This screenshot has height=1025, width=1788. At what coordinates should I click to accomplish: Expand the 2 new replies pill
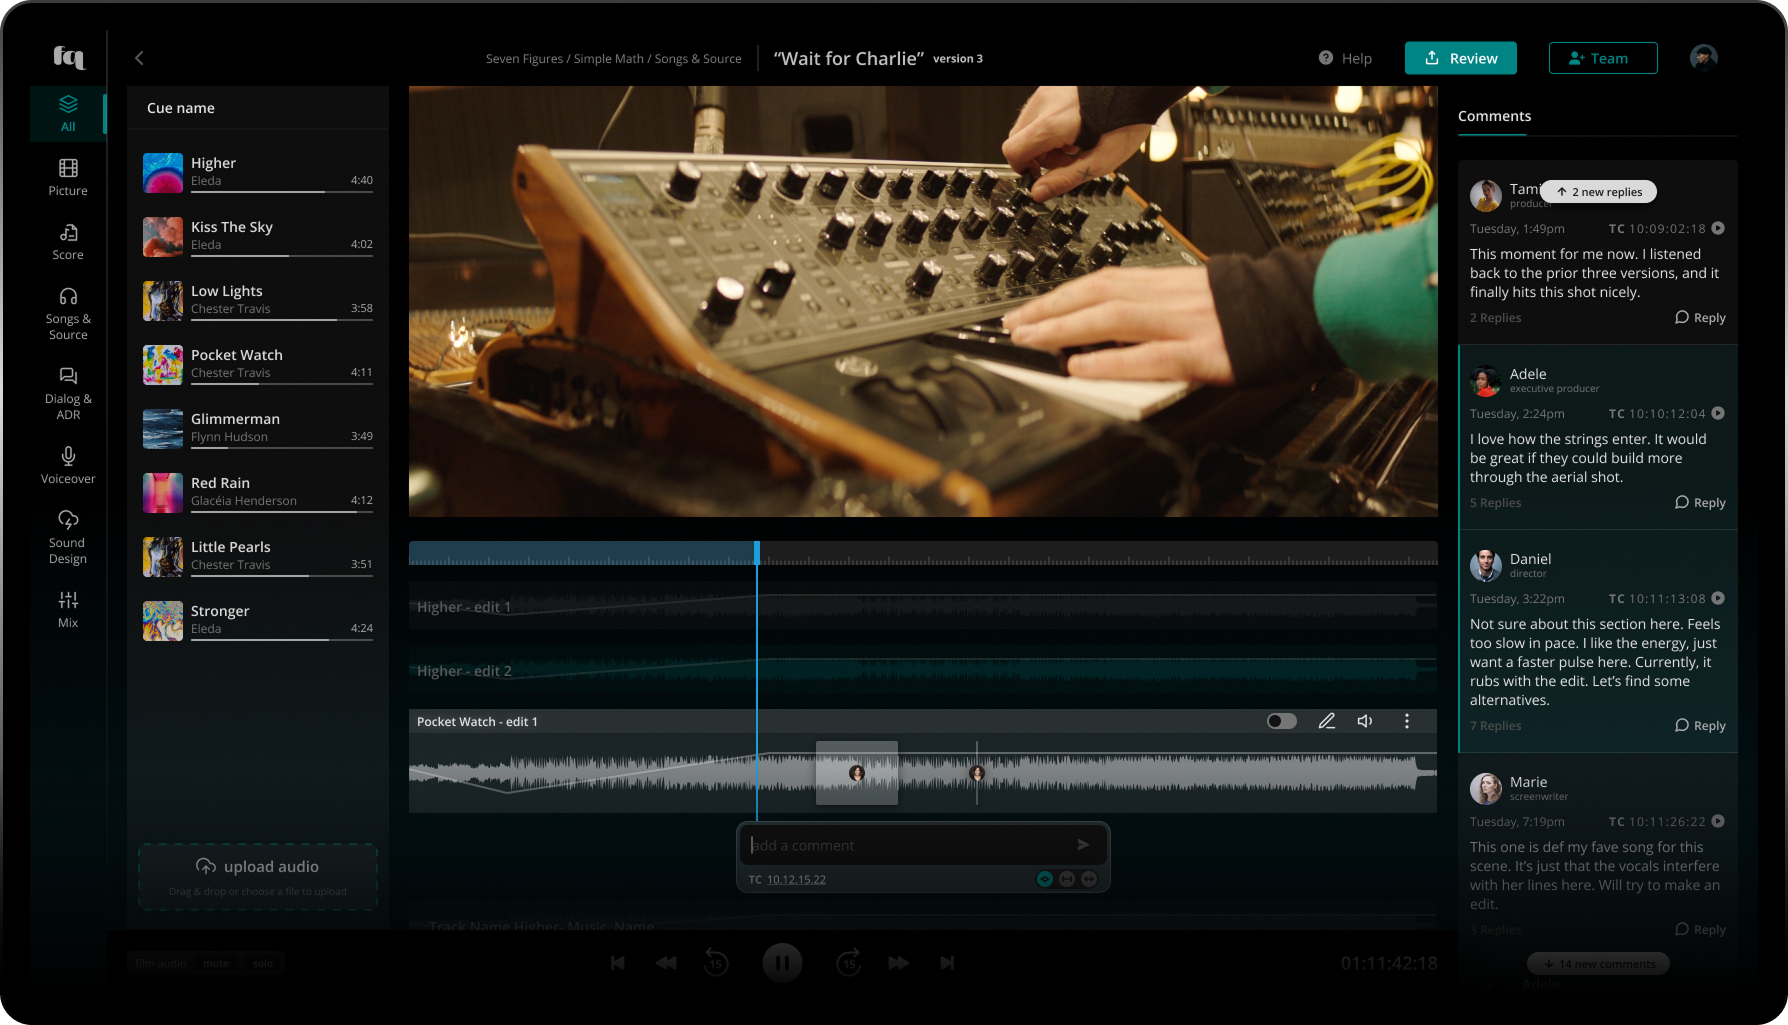point(1599,192)
